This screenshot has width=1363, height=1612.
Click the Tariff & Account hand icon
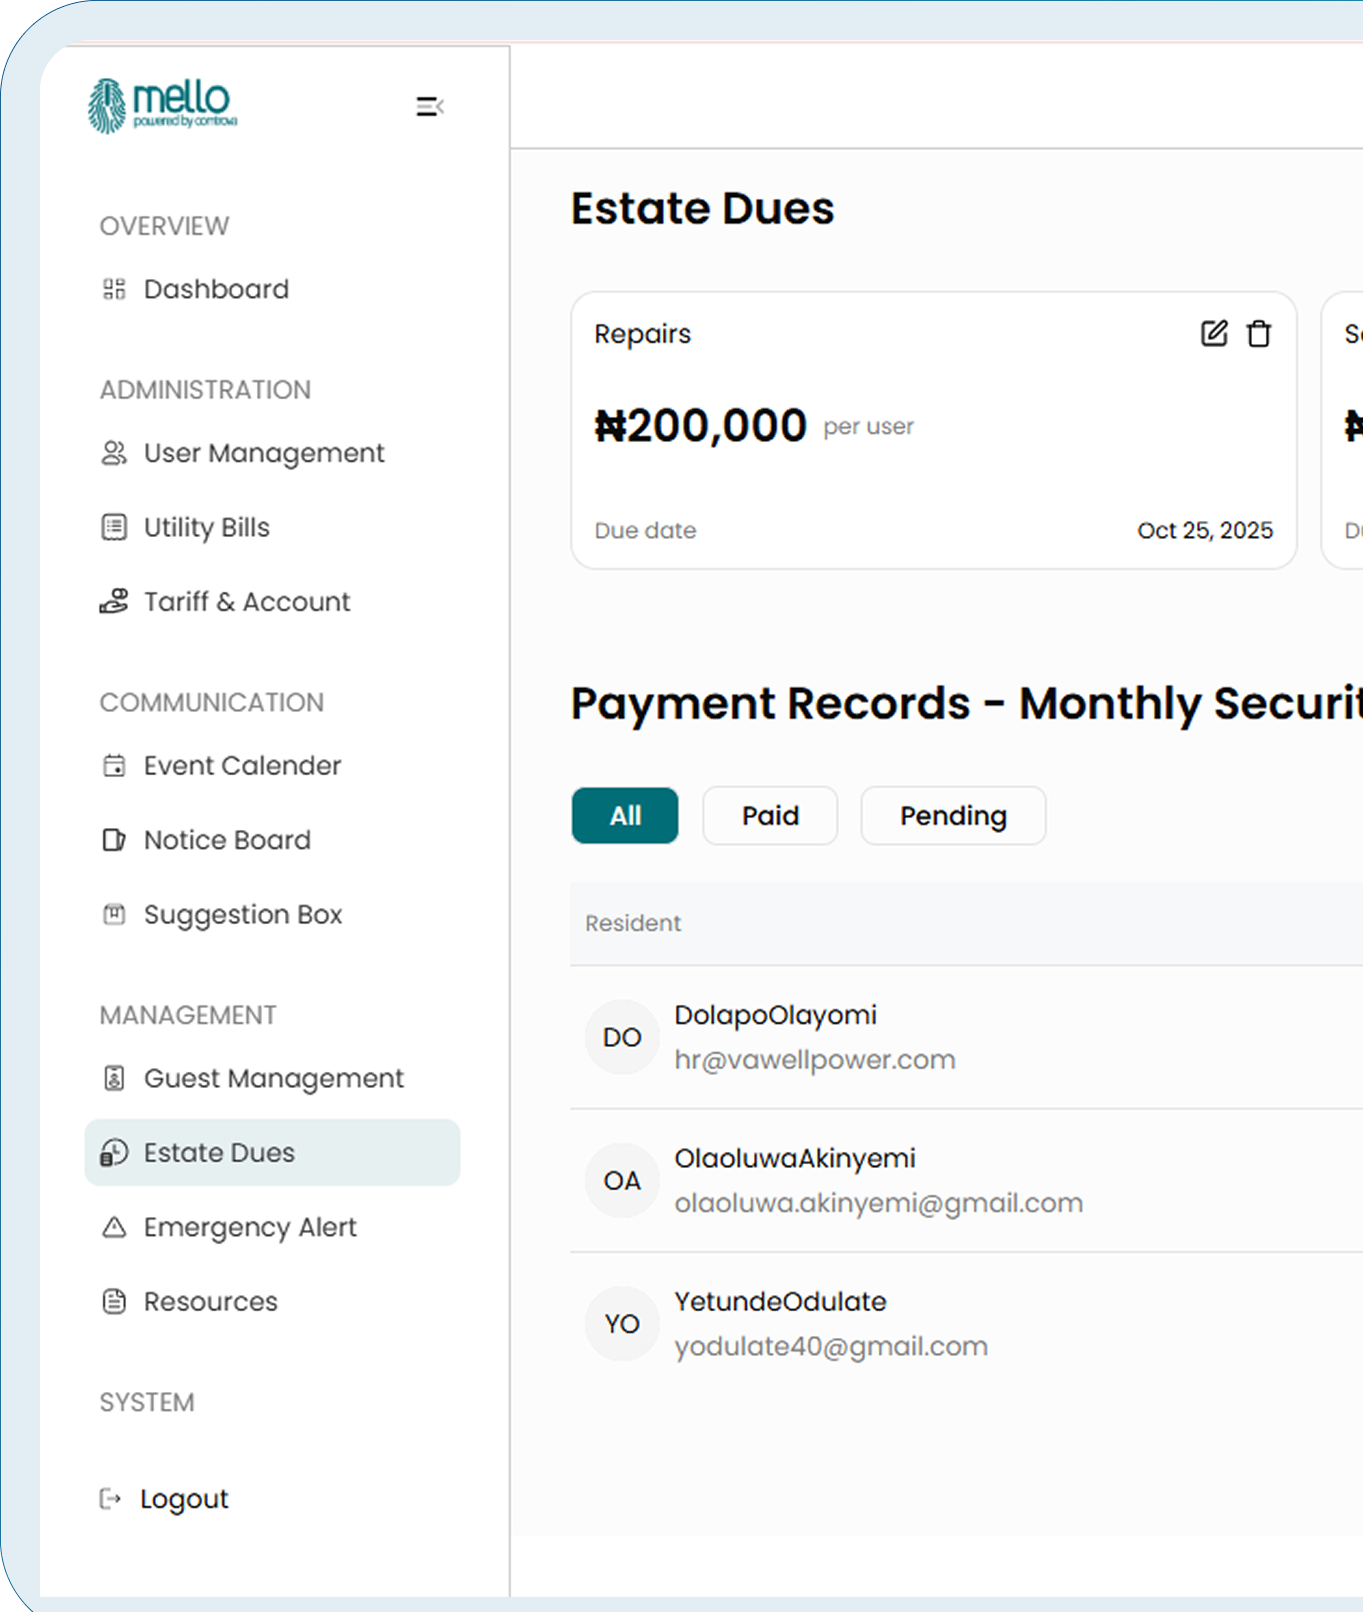coord(114,601)
